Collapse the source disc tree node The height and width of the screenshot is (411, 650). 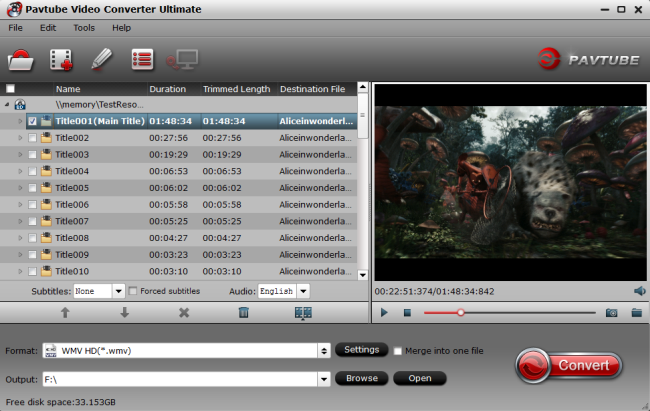click(7, 105)
